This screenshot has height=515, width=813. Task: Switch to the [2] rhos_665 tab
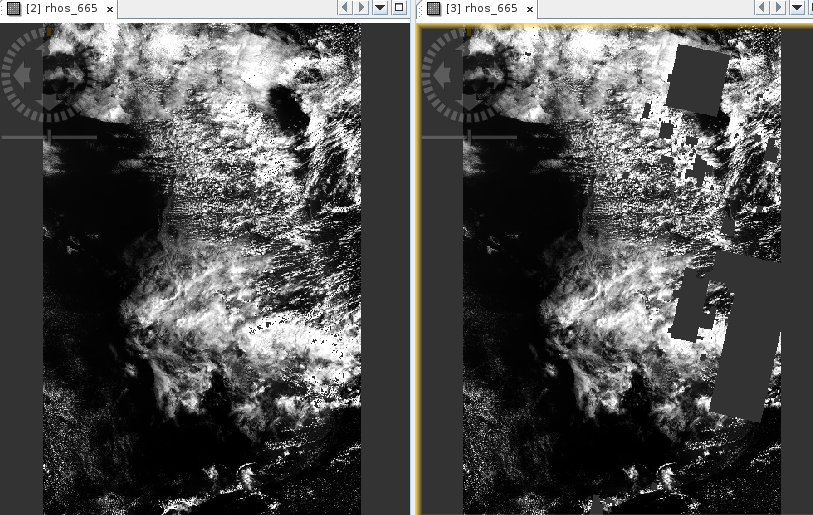(61, 8)
